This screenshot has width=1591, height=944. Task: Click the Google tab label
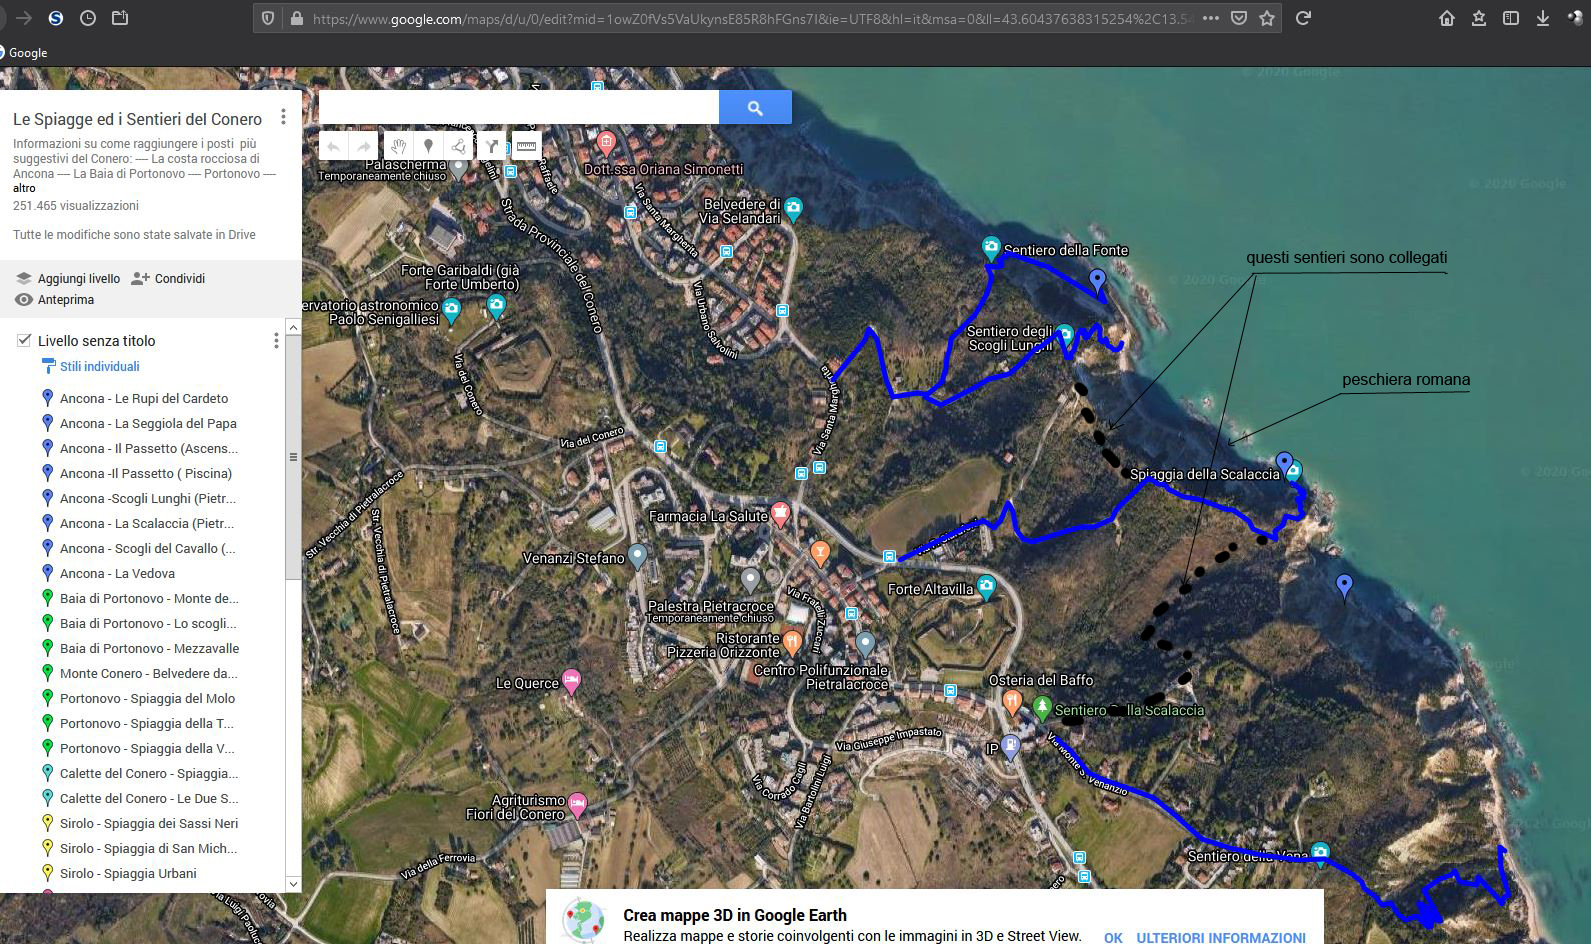[x=28, y=53]
